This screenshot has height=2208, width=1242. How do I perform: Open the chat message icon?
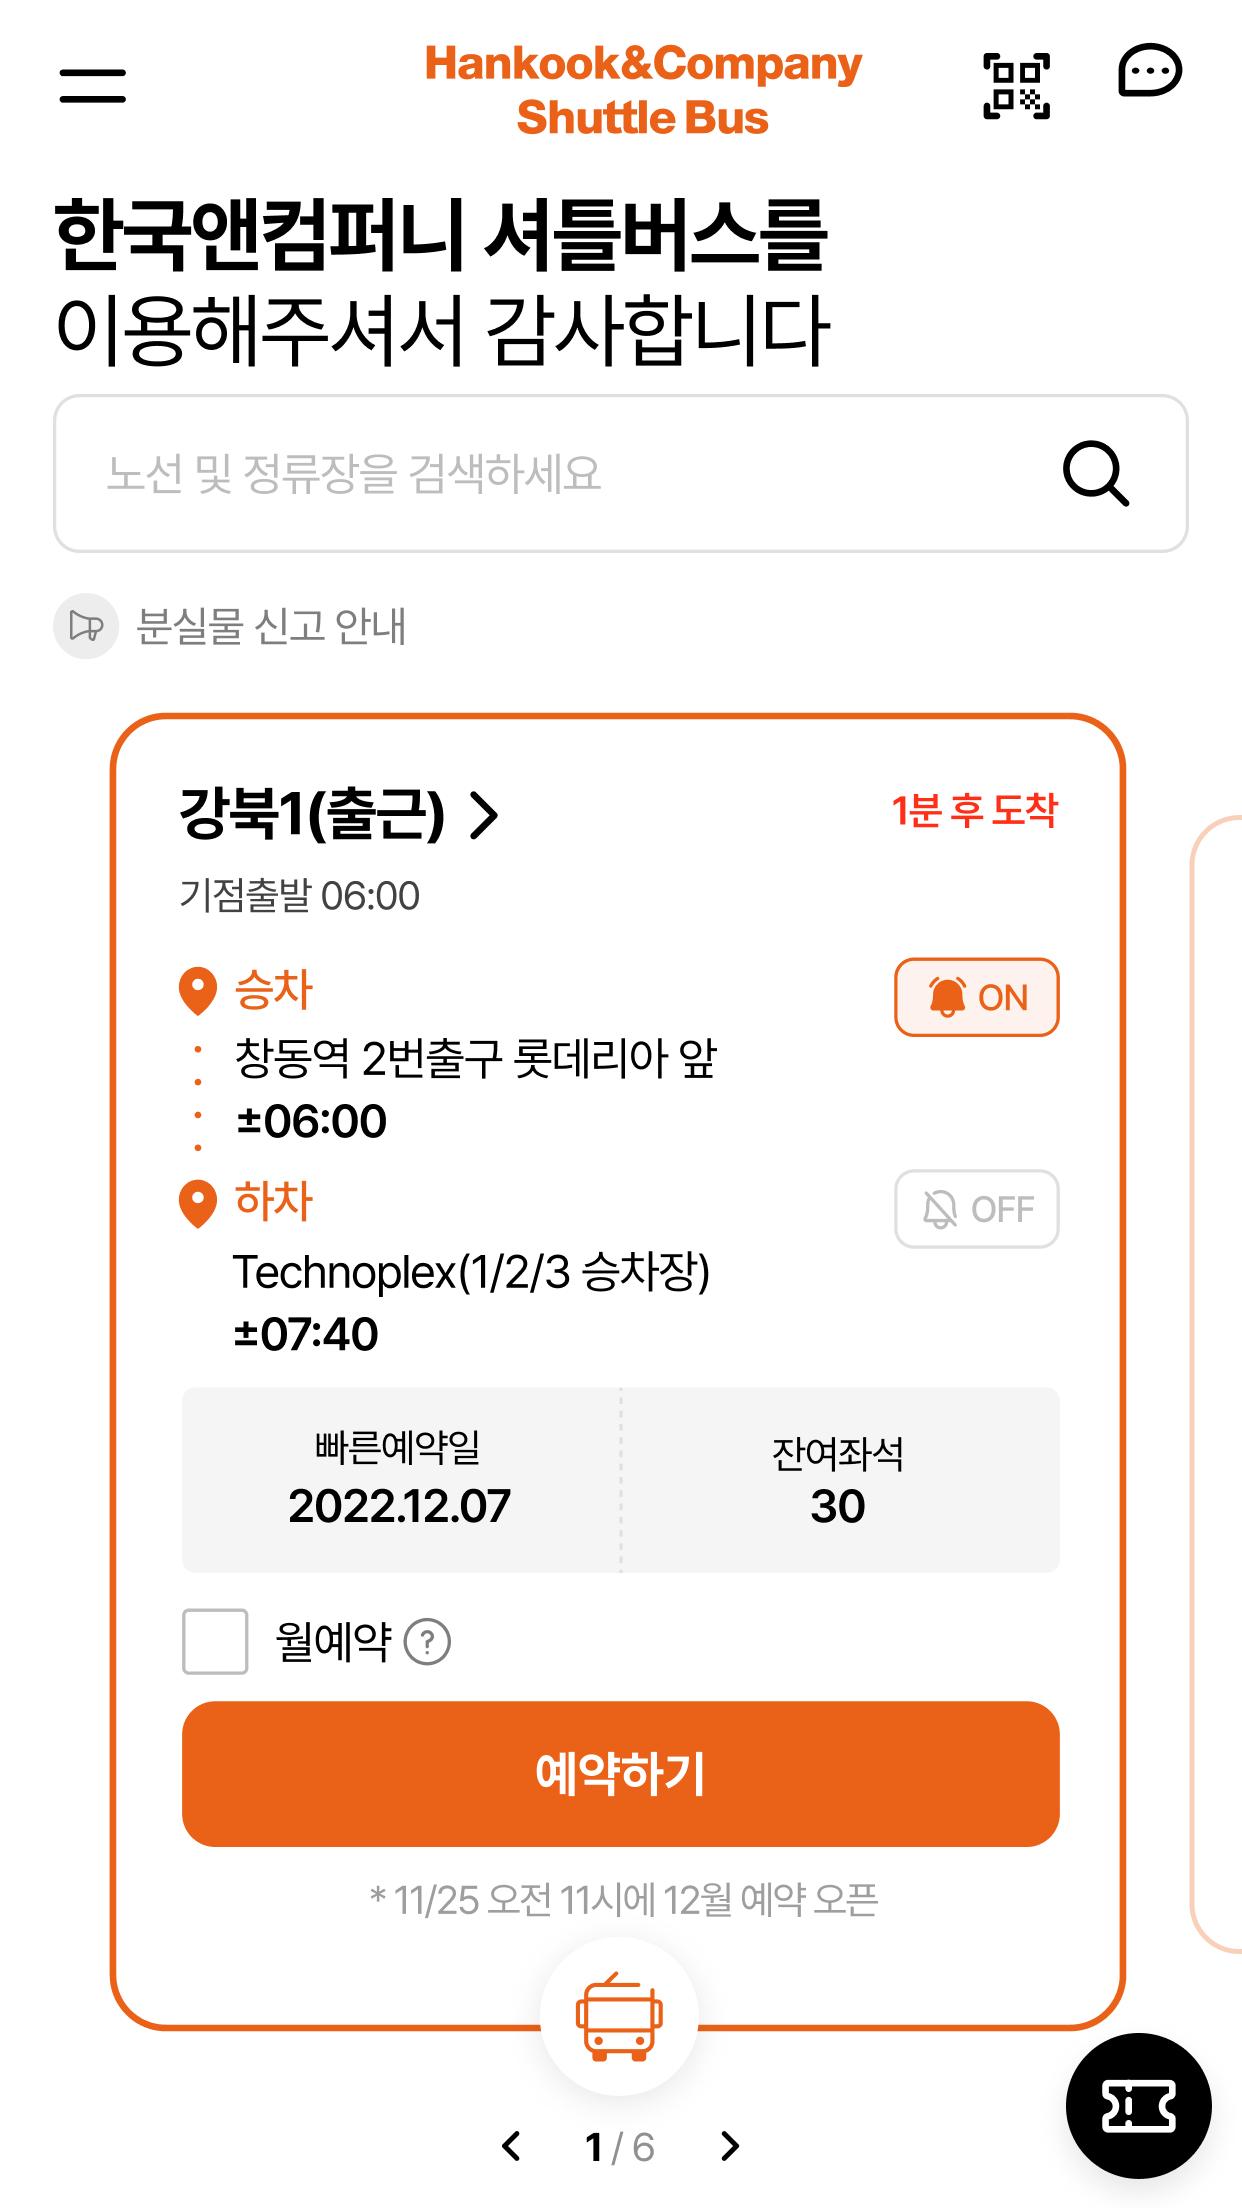coord(1149,72)
